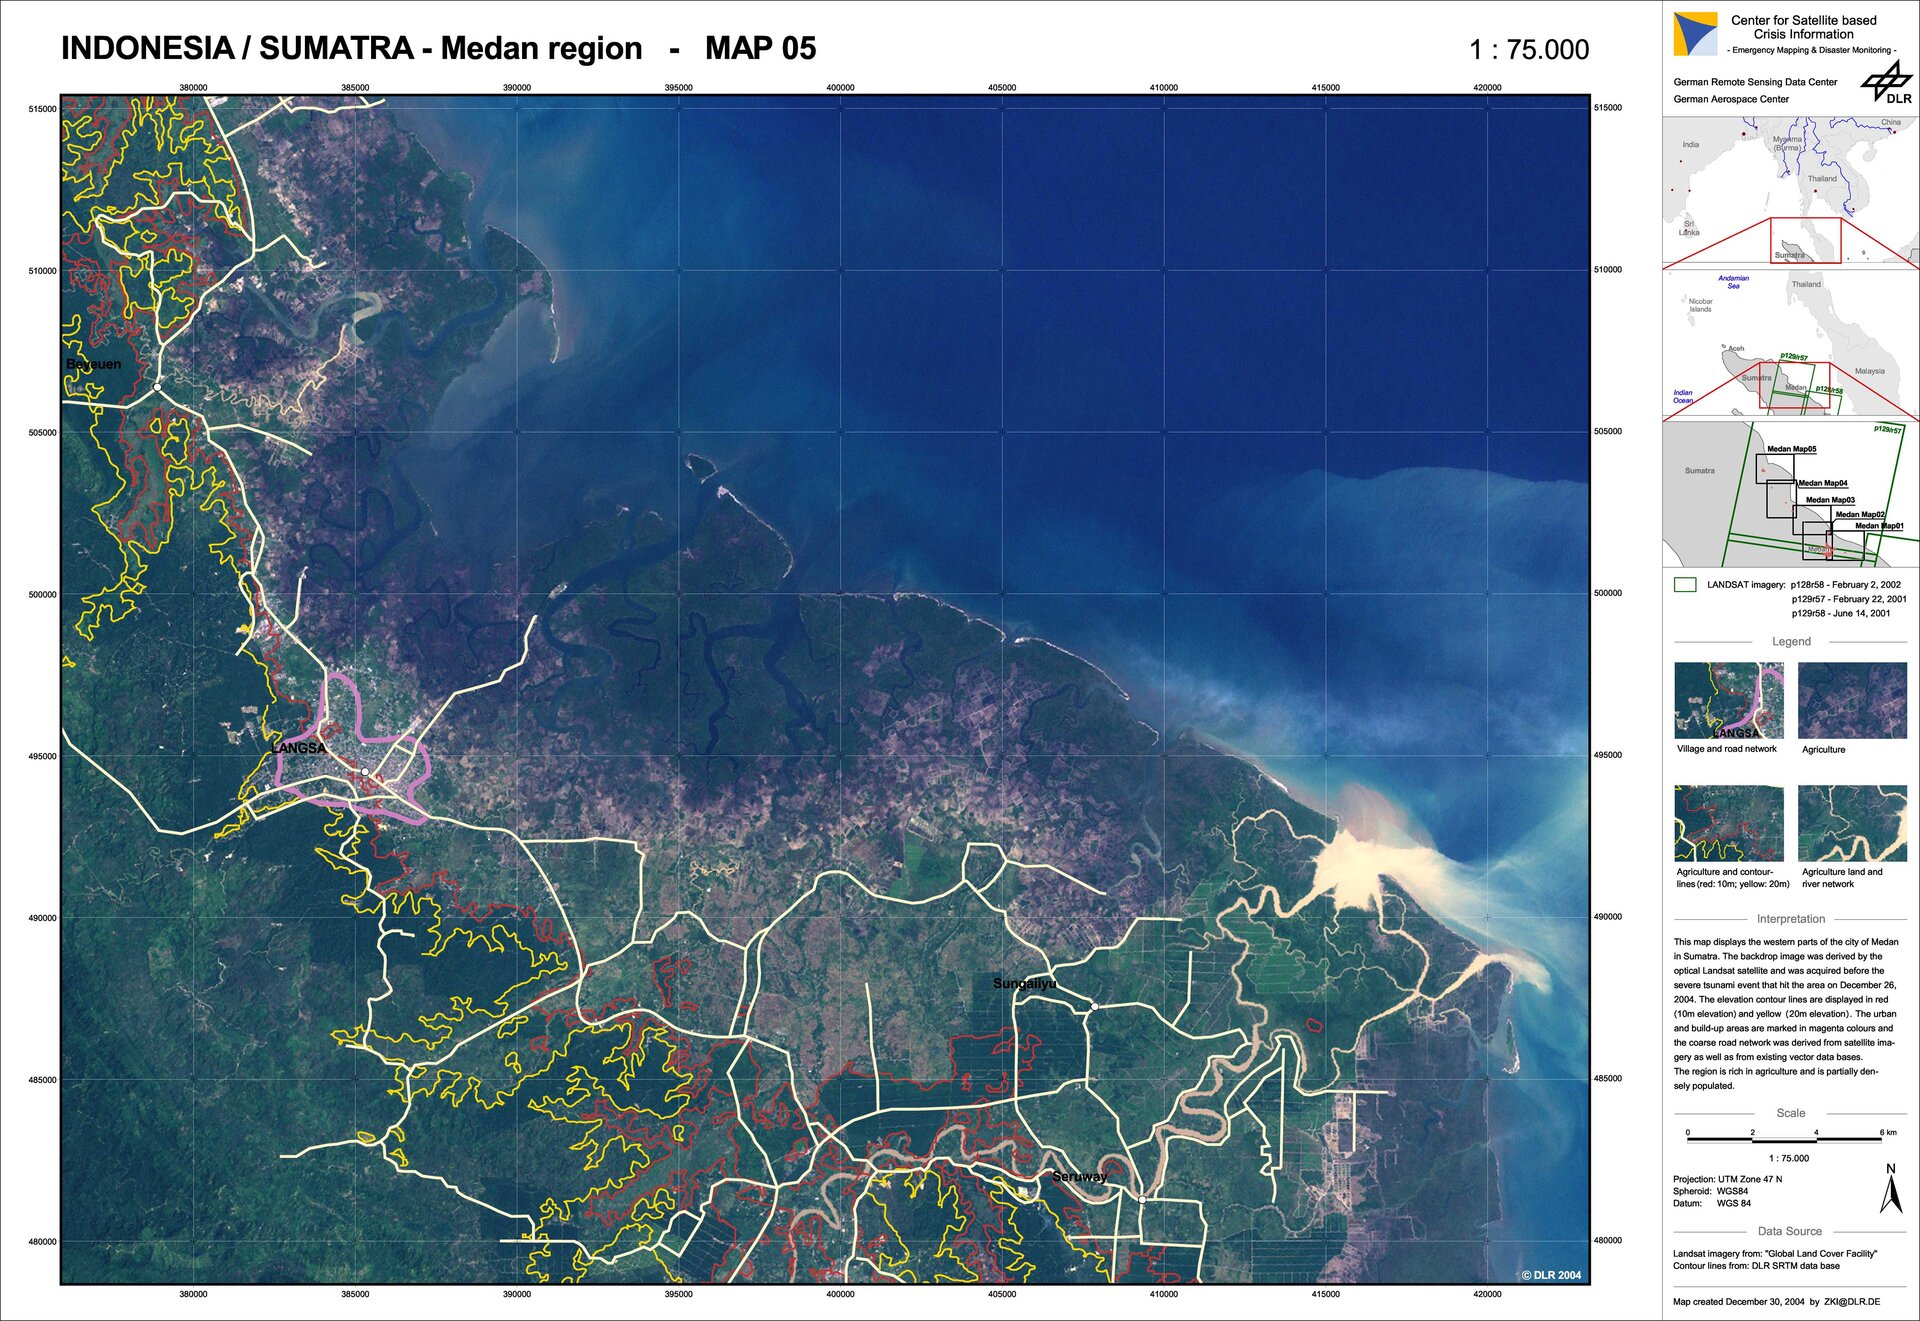1920x1321 pixels.
Task: Select the Village and road network thumbnail
Action: point(1728,700)
